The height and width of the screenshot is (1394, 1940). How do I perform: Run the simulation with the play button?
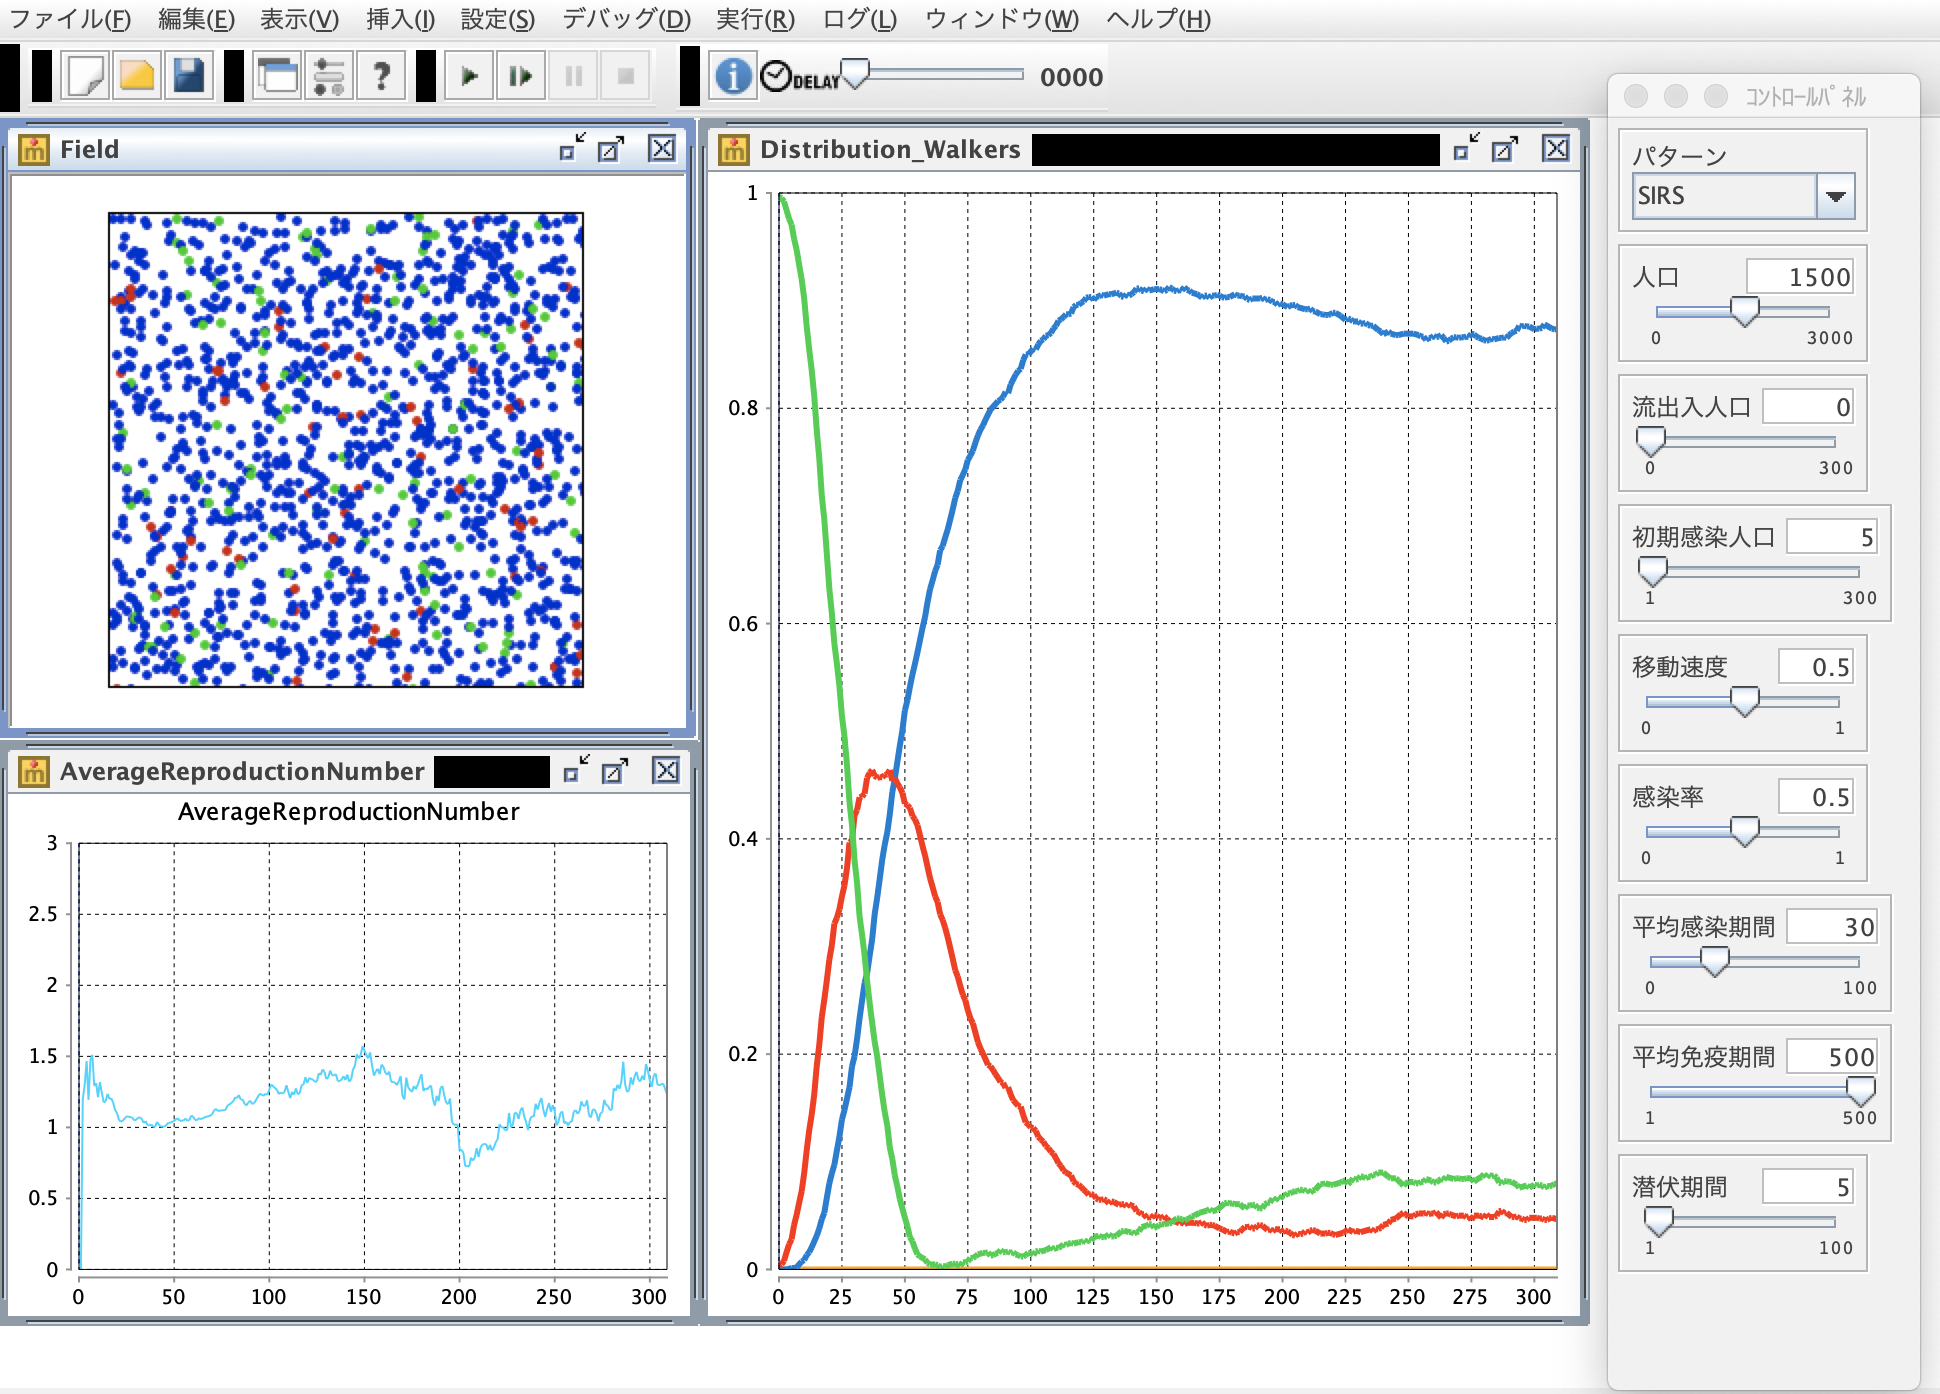tap(469, 76)
